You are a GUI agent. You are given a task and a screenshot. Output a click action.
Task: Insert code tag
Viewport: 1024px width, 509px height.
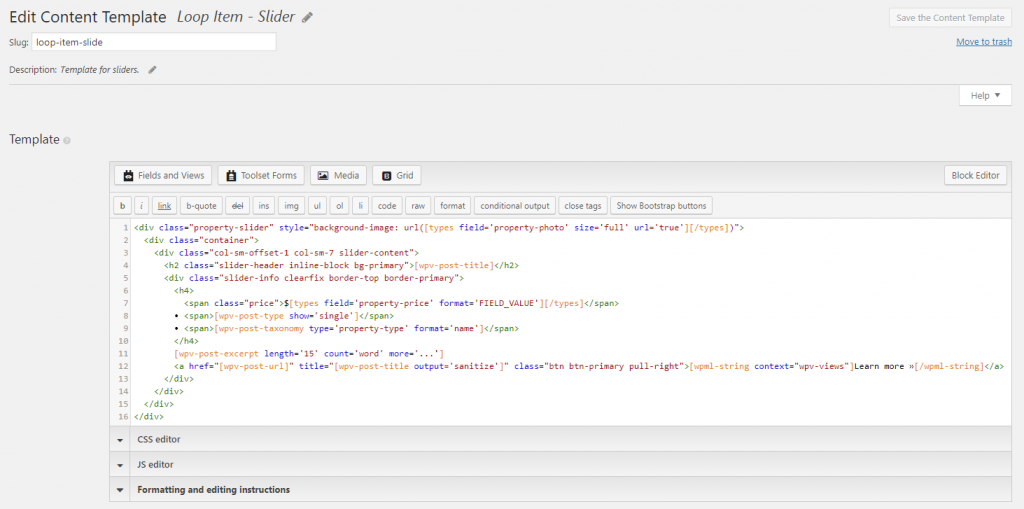(x=387, y=205)
